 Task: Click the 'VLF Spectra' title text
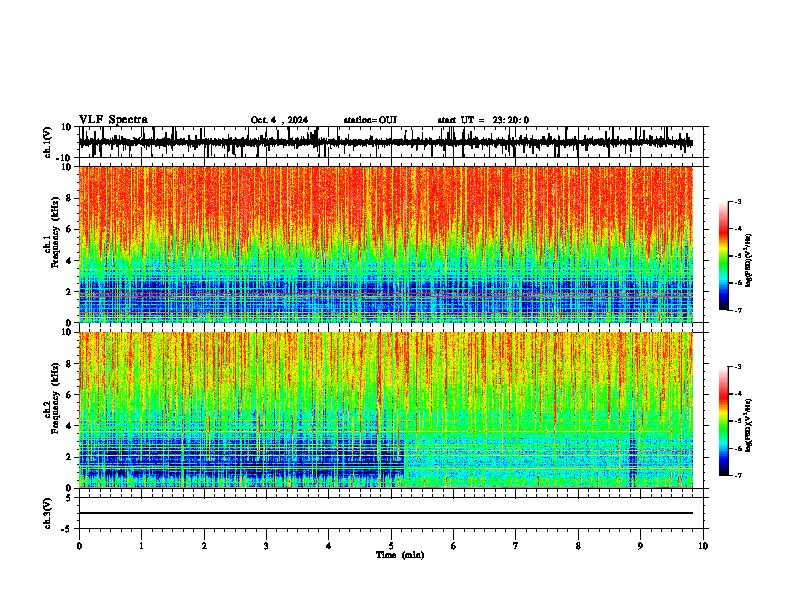click(113, 120)
